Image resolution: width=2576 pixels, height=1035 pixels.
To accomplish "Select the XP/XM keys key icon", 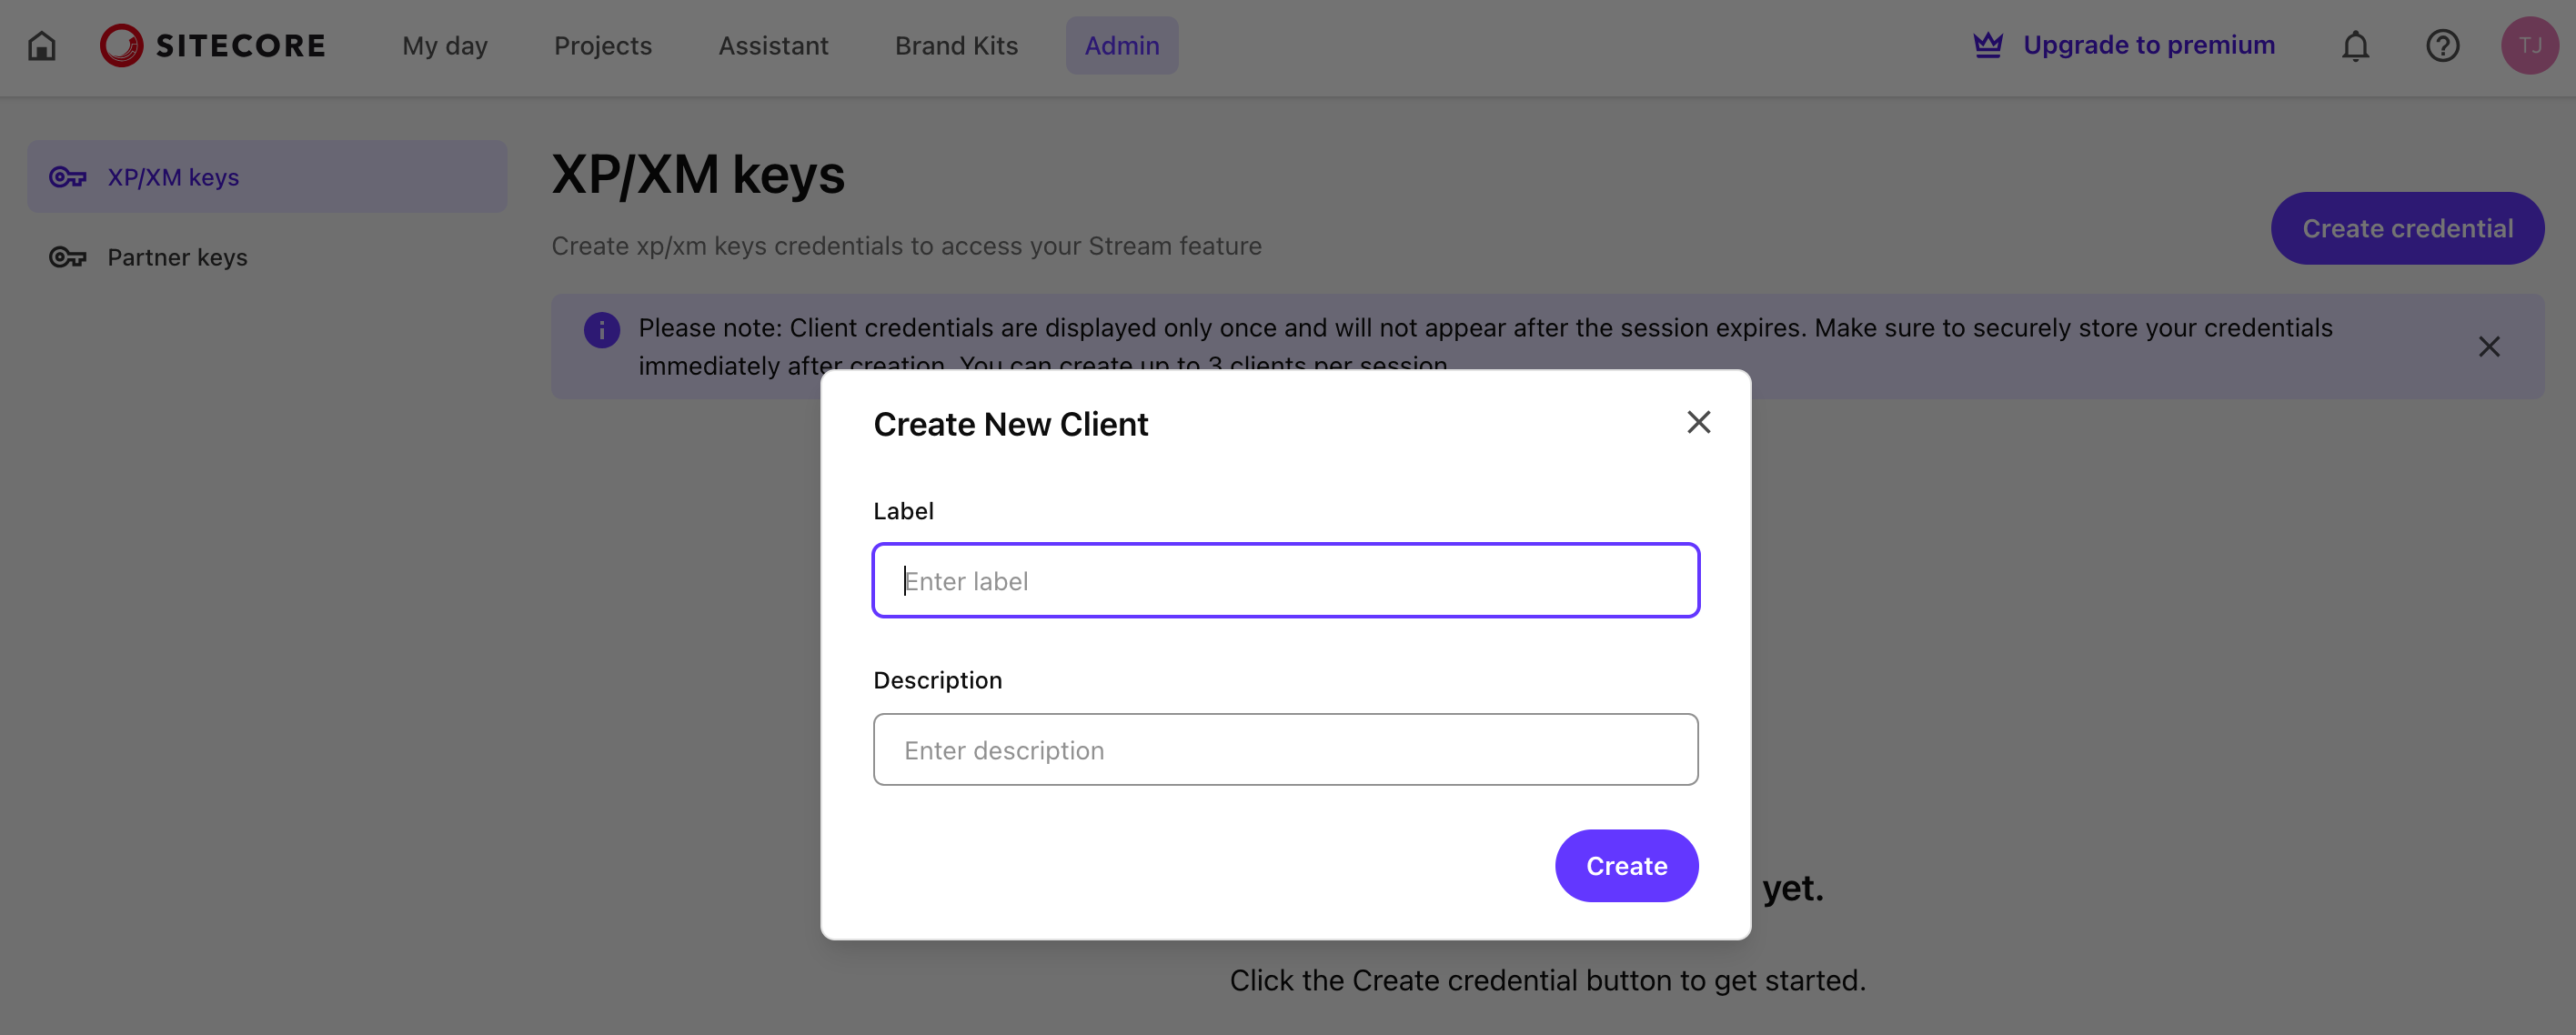I will pos(67,176).
